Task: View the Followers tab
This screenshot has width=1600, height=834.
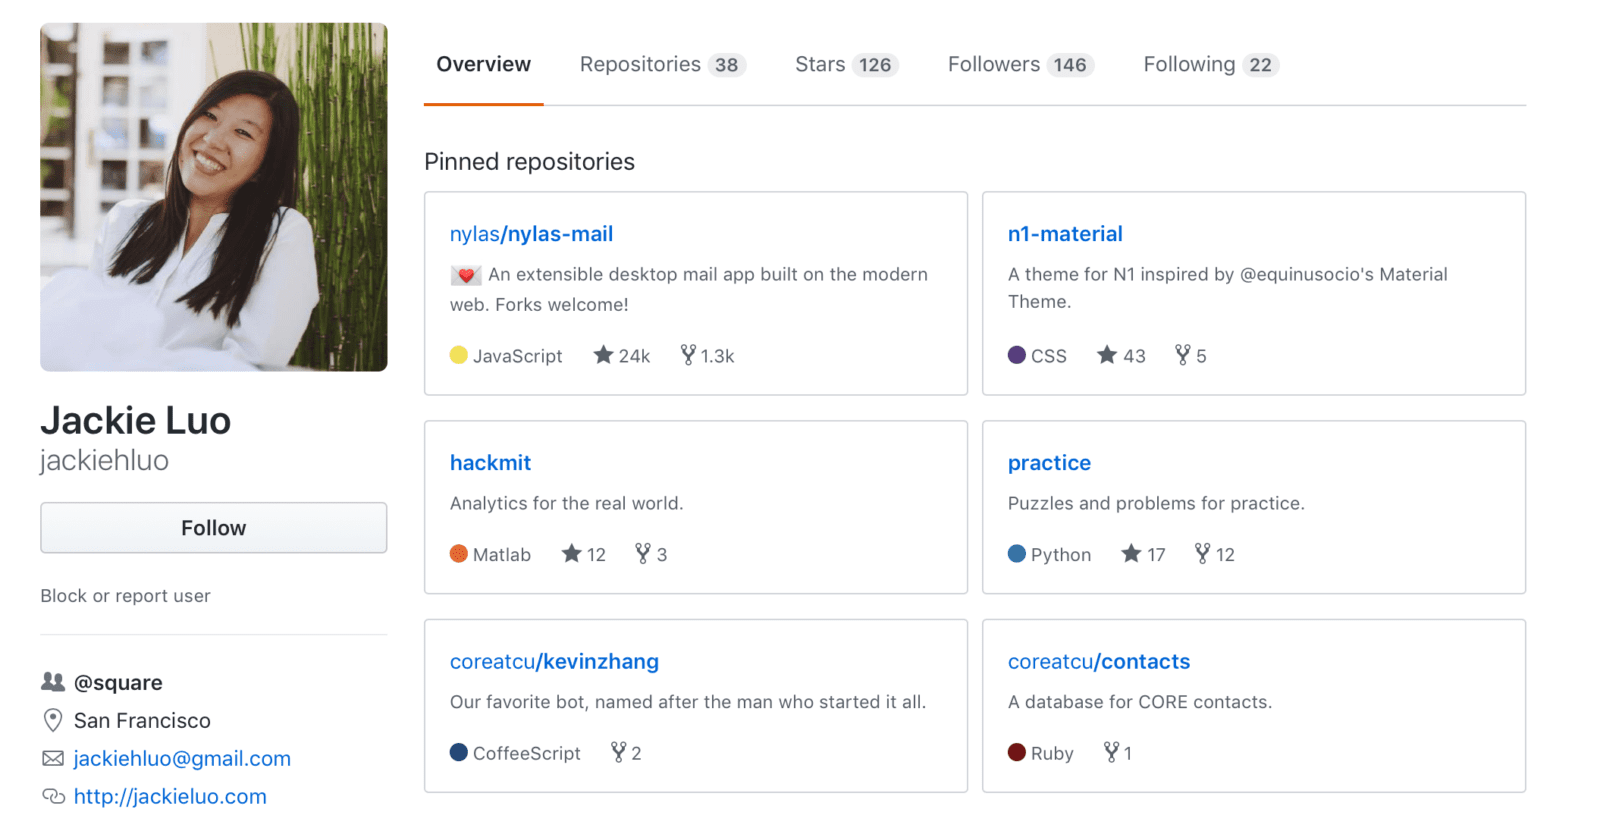Action: click(x=1020, y=65)
